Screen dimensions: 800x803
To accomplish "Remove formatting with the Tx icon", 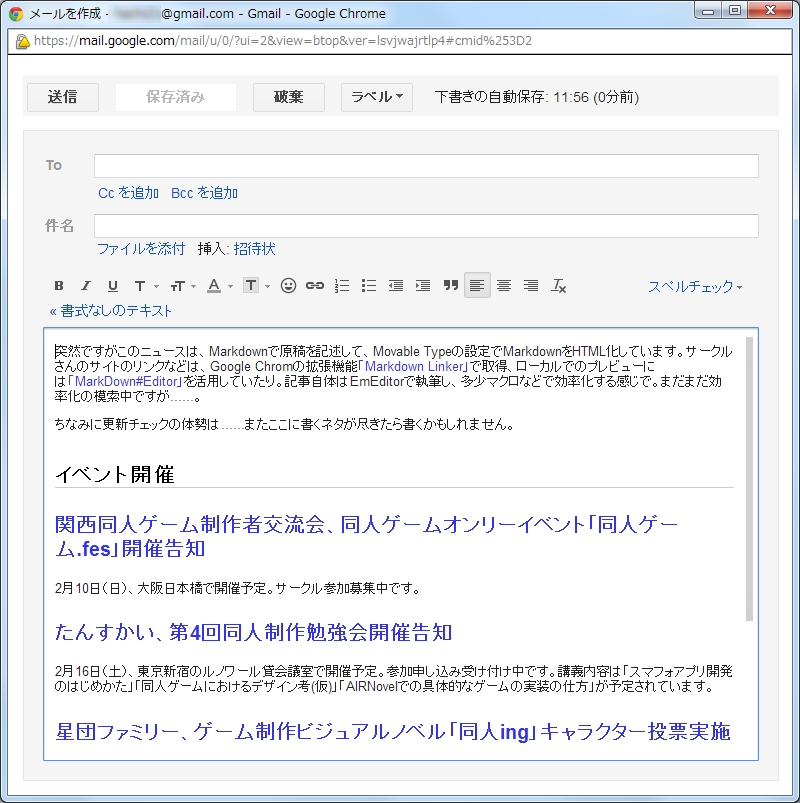I will [559, 285].
